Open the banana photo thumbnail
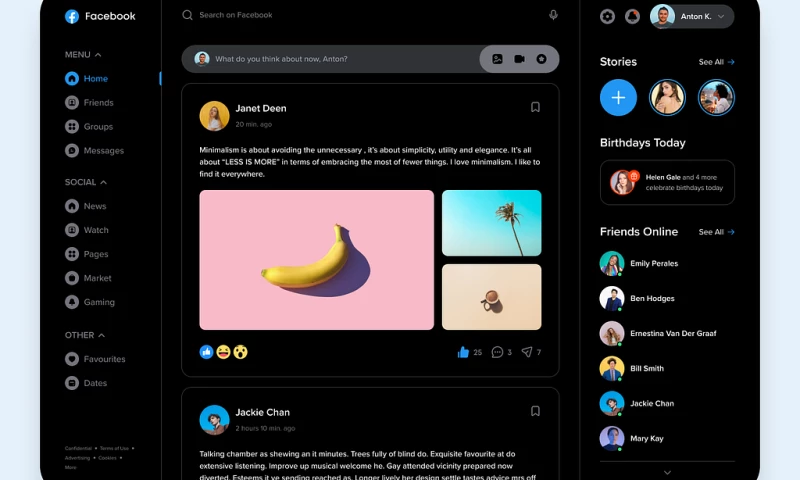 tap(317, 260)
